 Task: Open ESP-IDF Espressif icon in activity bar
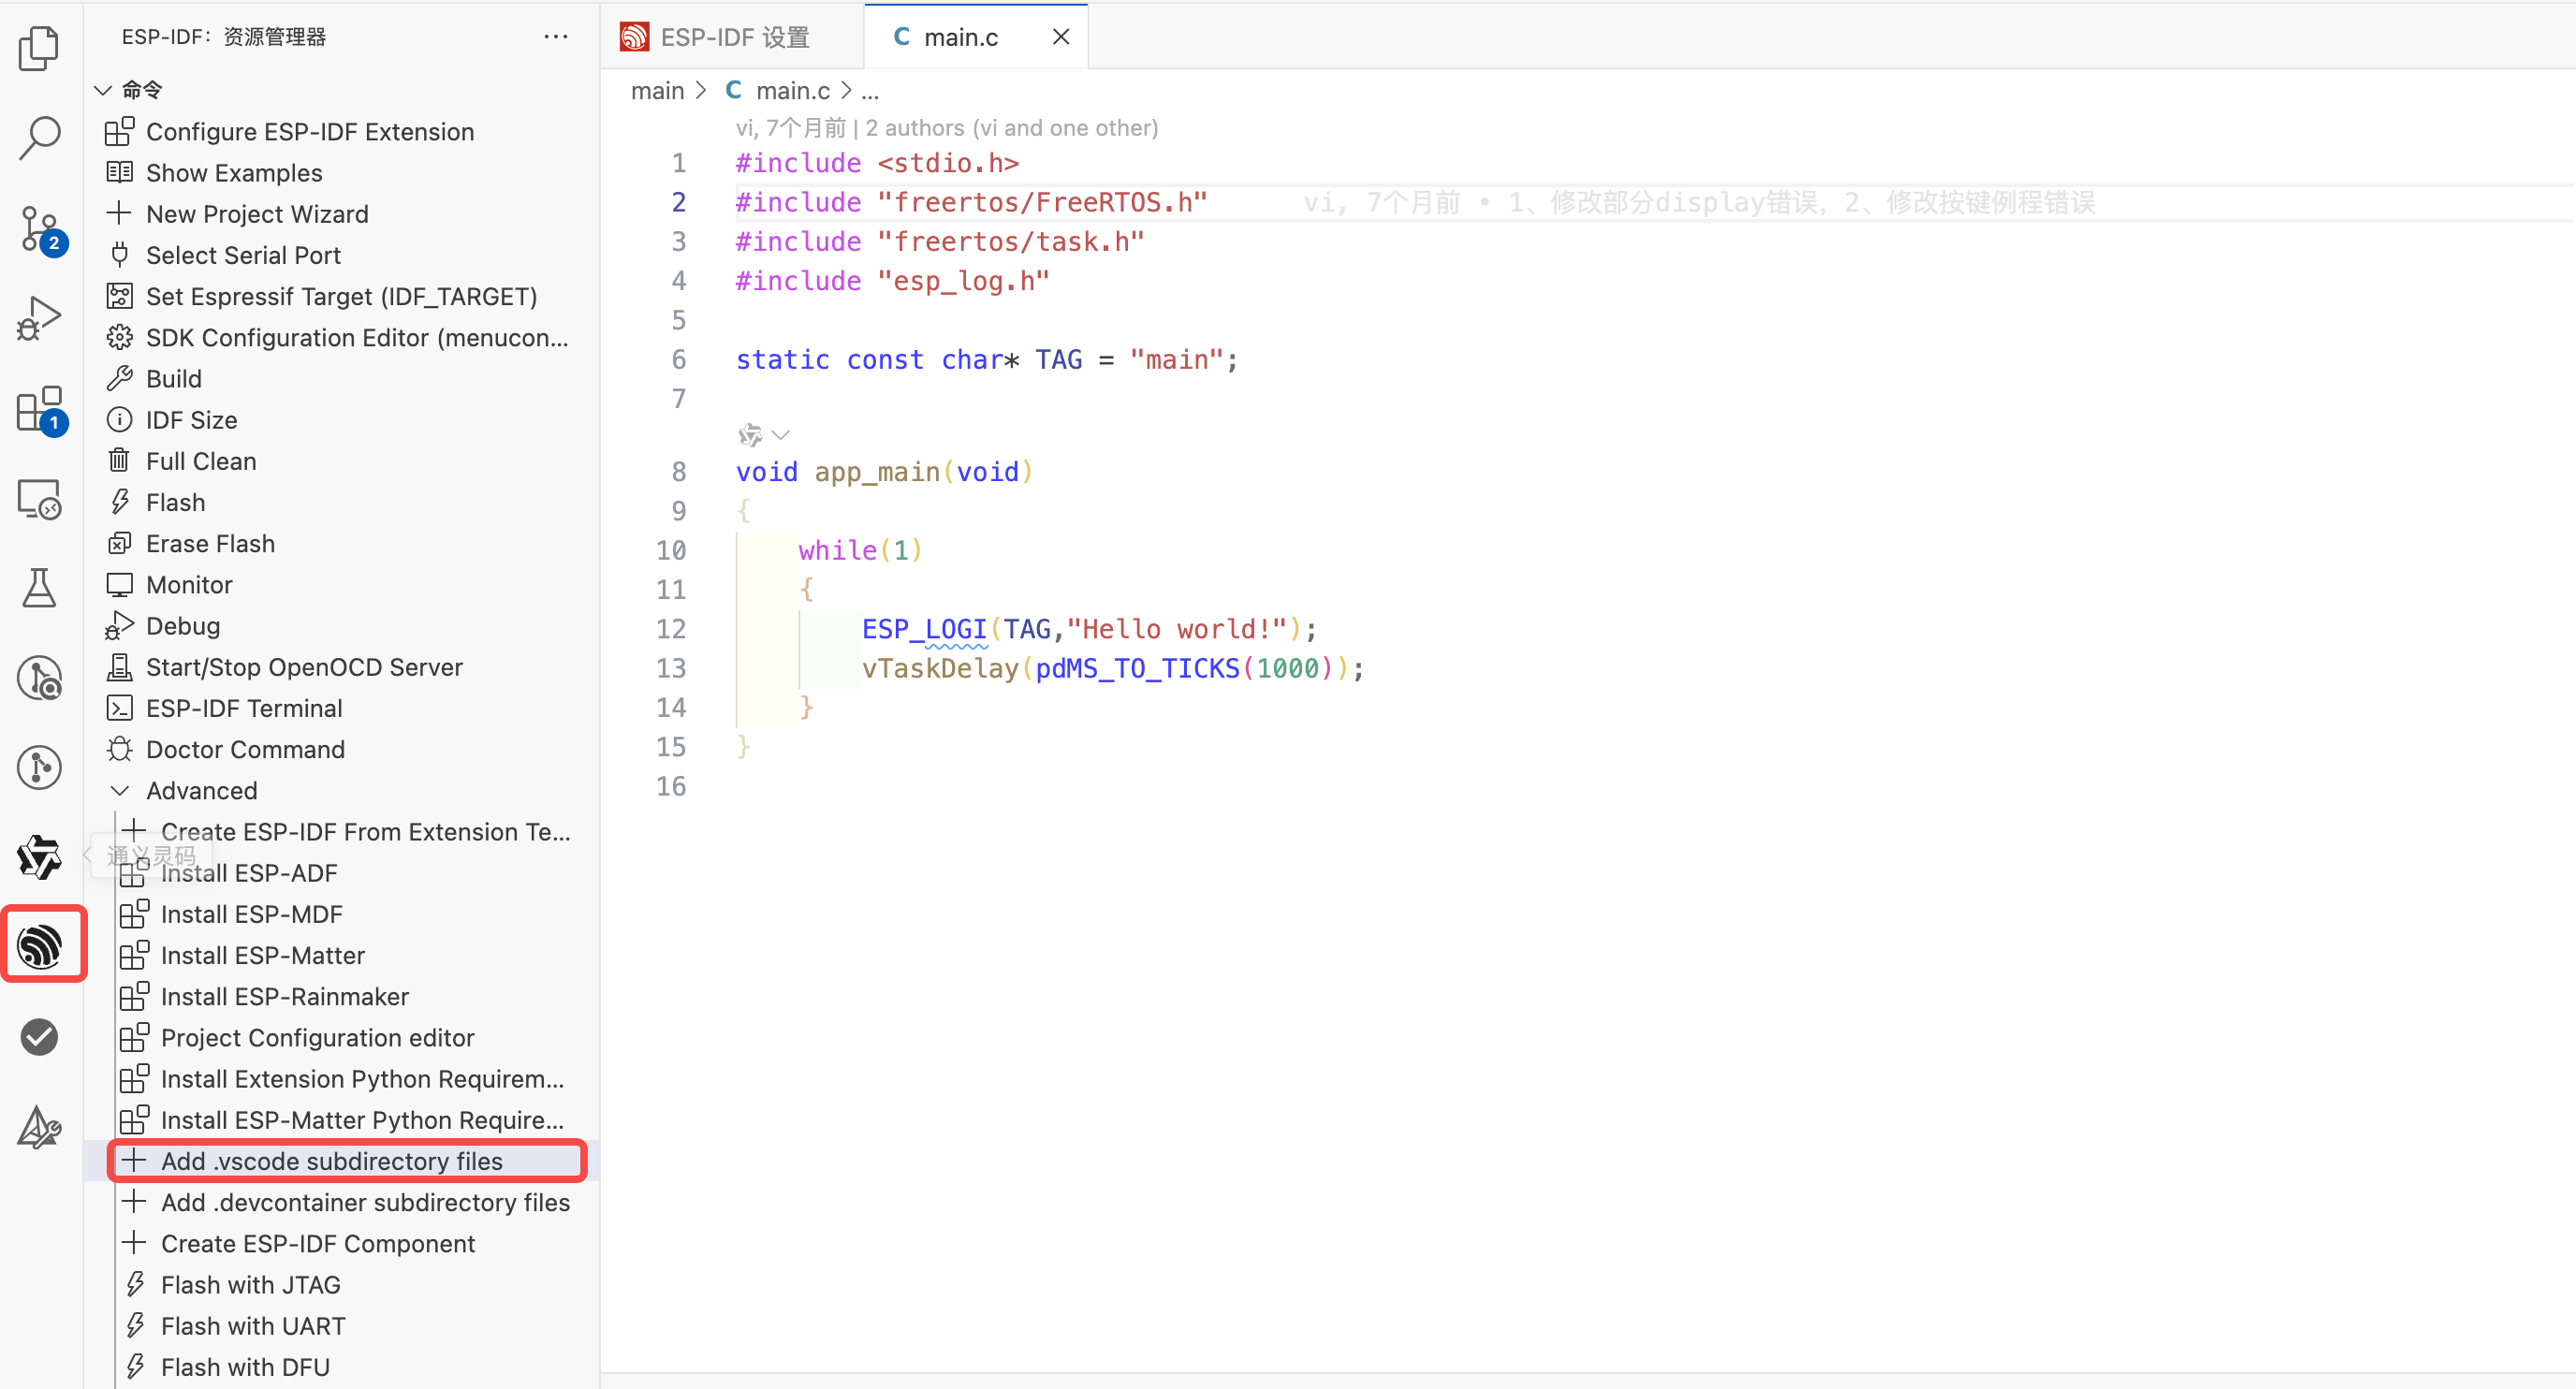click(x=39, y=946)
